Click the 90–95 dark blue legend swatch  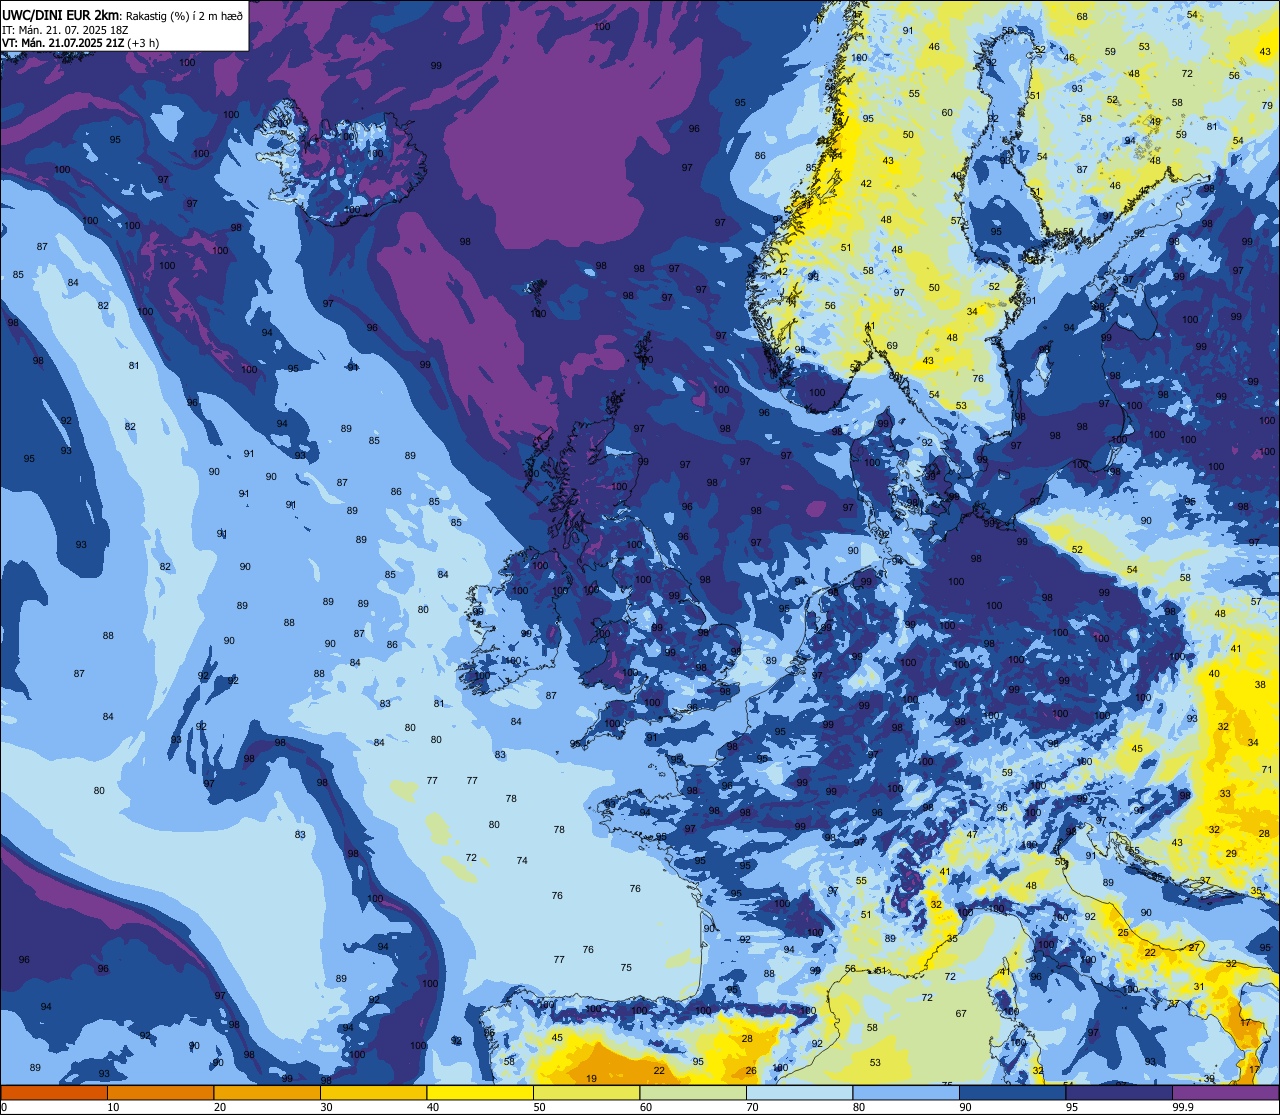point(1012,1093)
